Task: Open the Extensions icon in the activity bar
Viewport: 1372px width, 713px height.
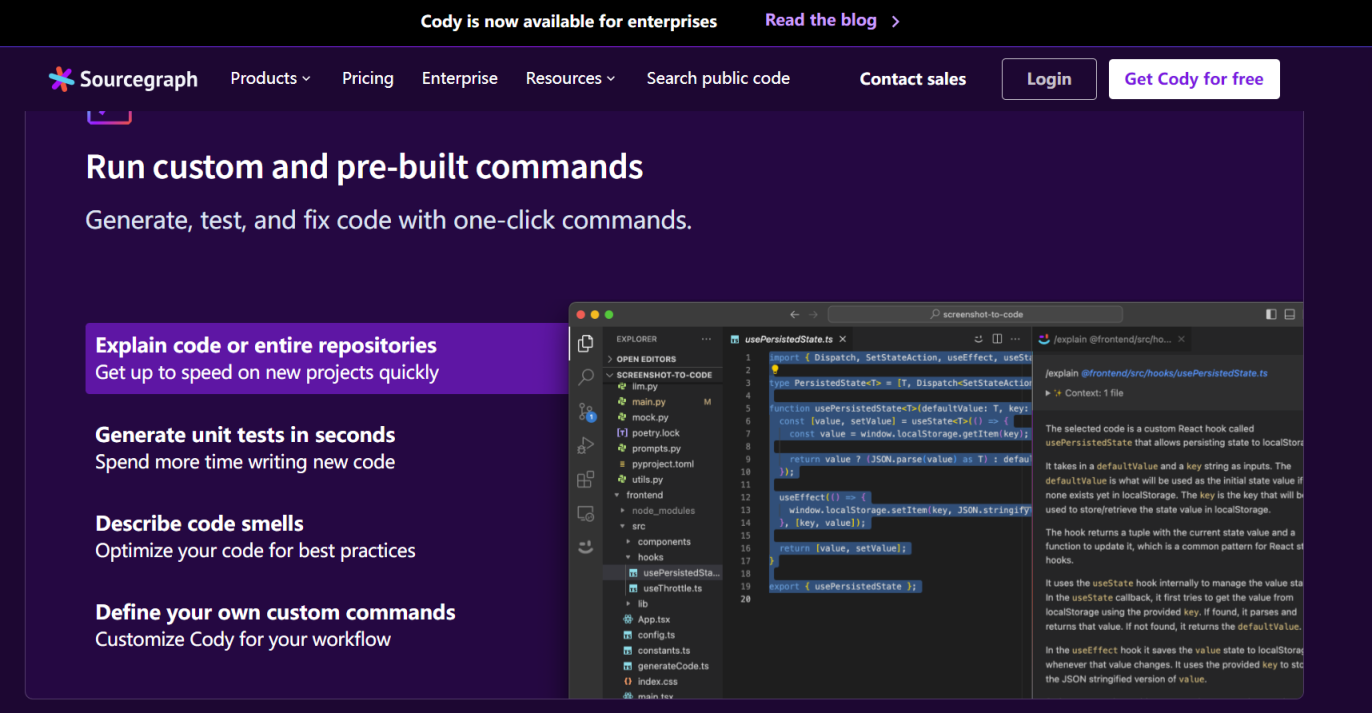Action: tap(586, 480)
